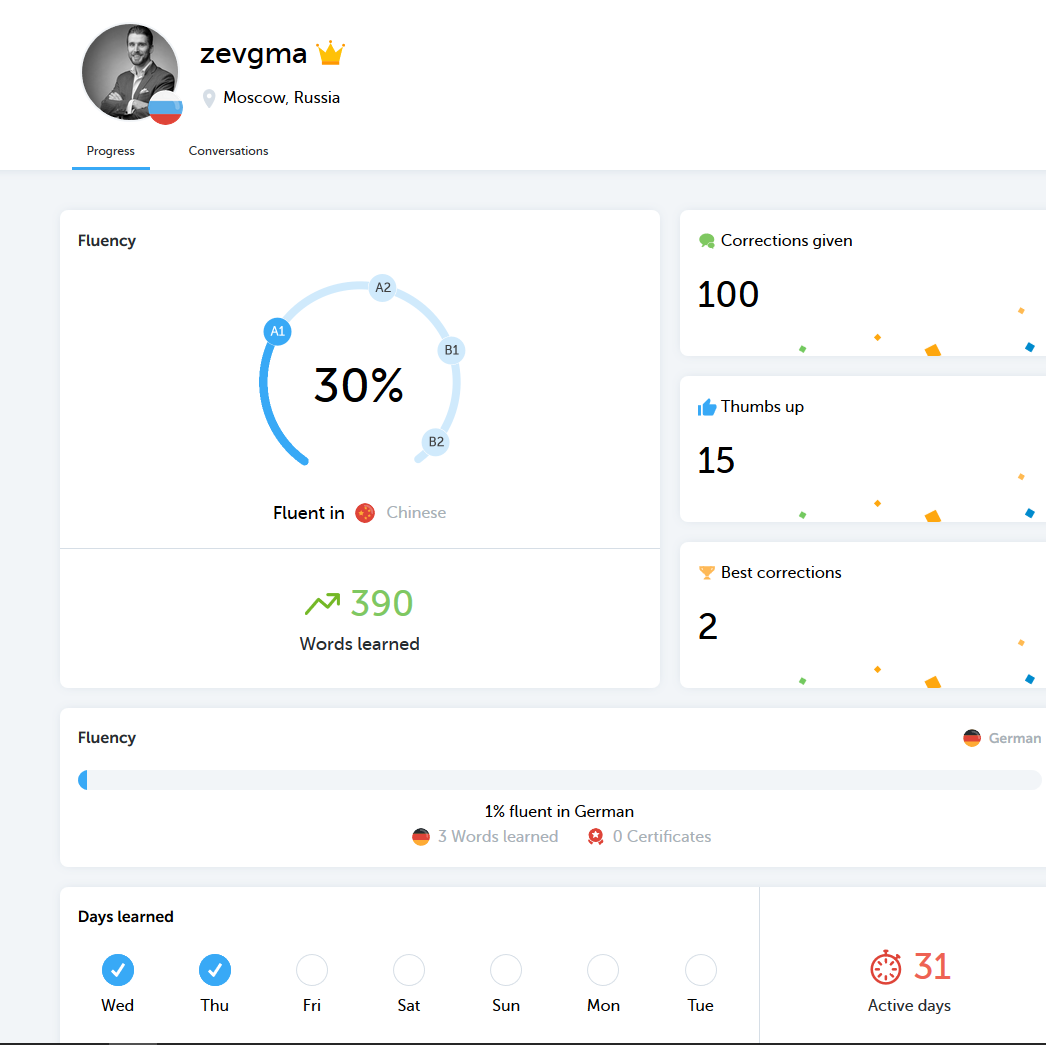1046x1045 pixels.
Task: Click the checked Thu day circle
Action: pyautogui.click(x=215, y=970)
